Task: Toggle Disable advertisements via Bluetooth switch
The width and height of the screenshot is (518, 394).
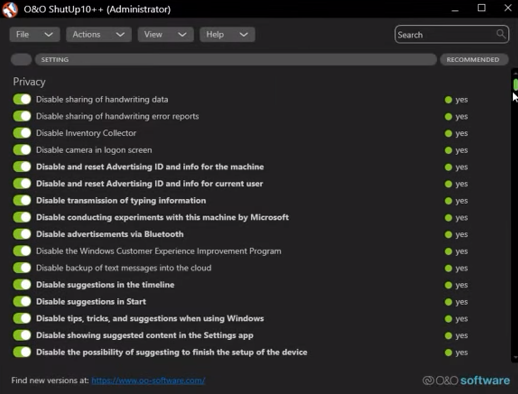Action: 22,234
